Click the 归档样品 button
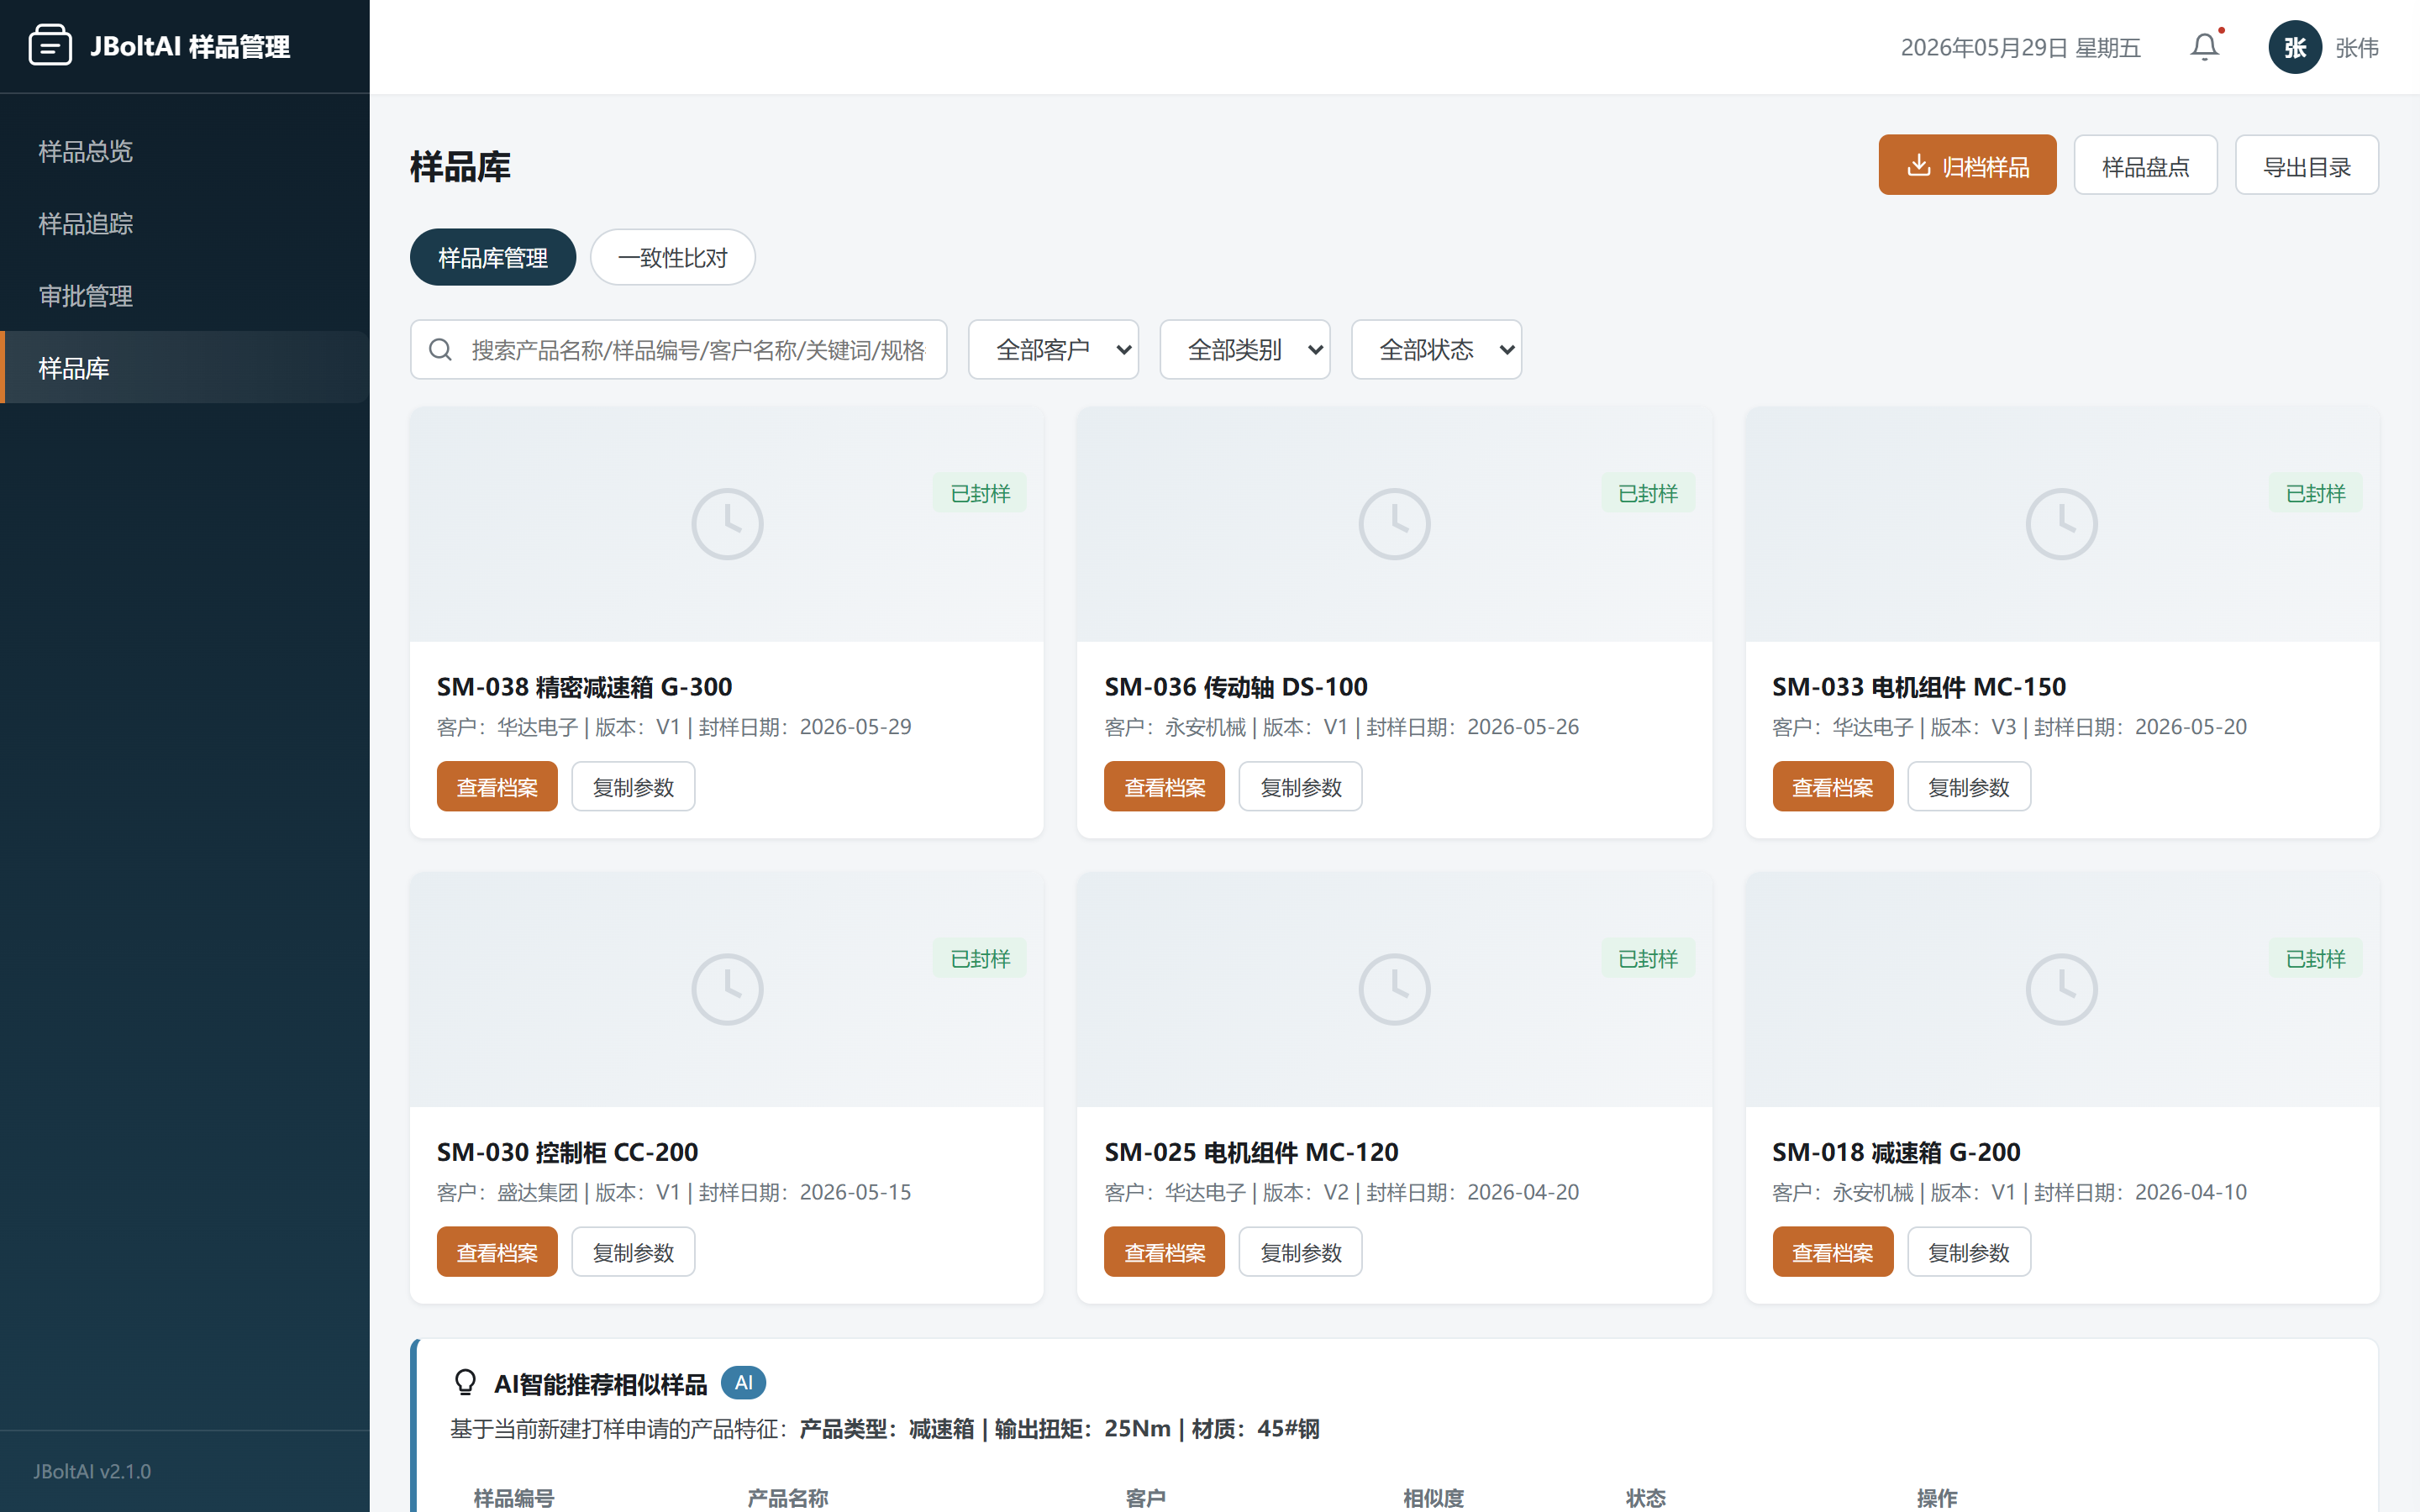Viewport: 2420px width, 1512px height. (x=1967, y=165)
